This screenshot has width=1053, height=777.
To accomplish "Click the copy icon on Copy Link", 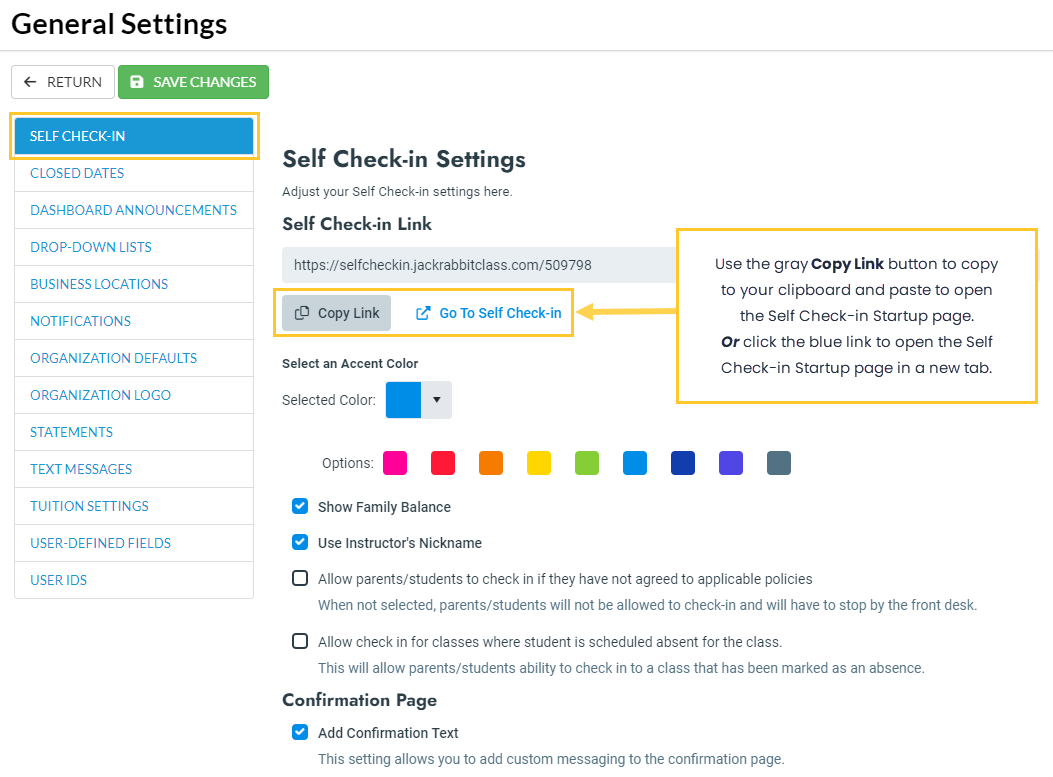I will tap(302, 313).
